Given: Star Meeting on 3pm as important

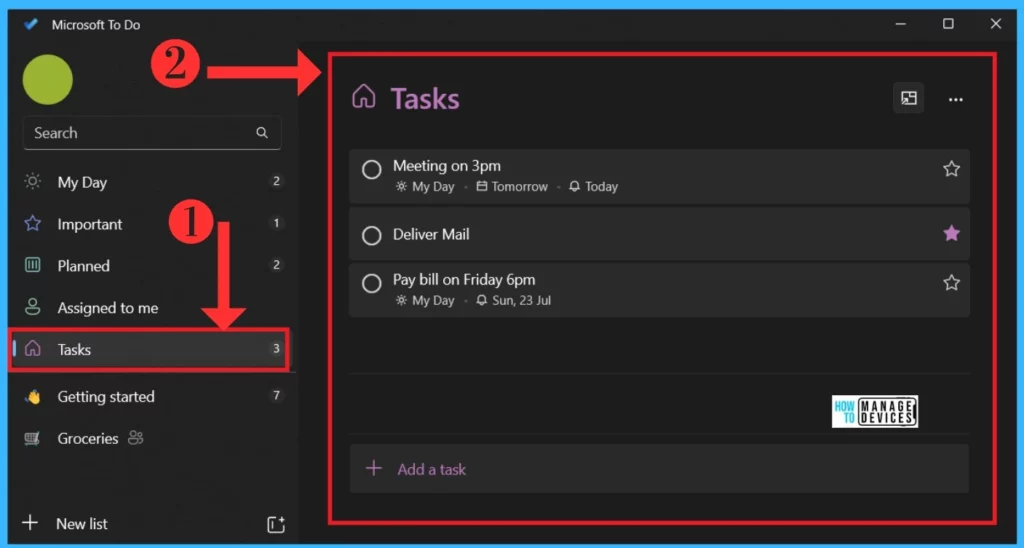Looking at the screenshot, I should click(952, 169).
